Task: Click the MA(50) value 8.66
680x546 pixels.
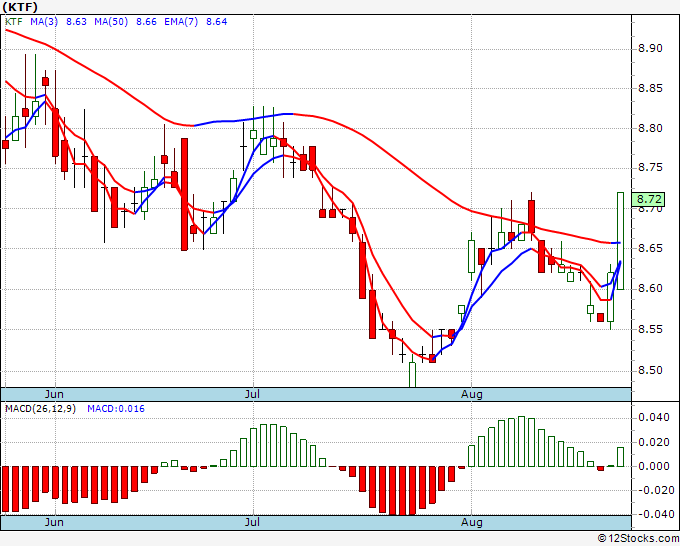Action: pos(146,22)
